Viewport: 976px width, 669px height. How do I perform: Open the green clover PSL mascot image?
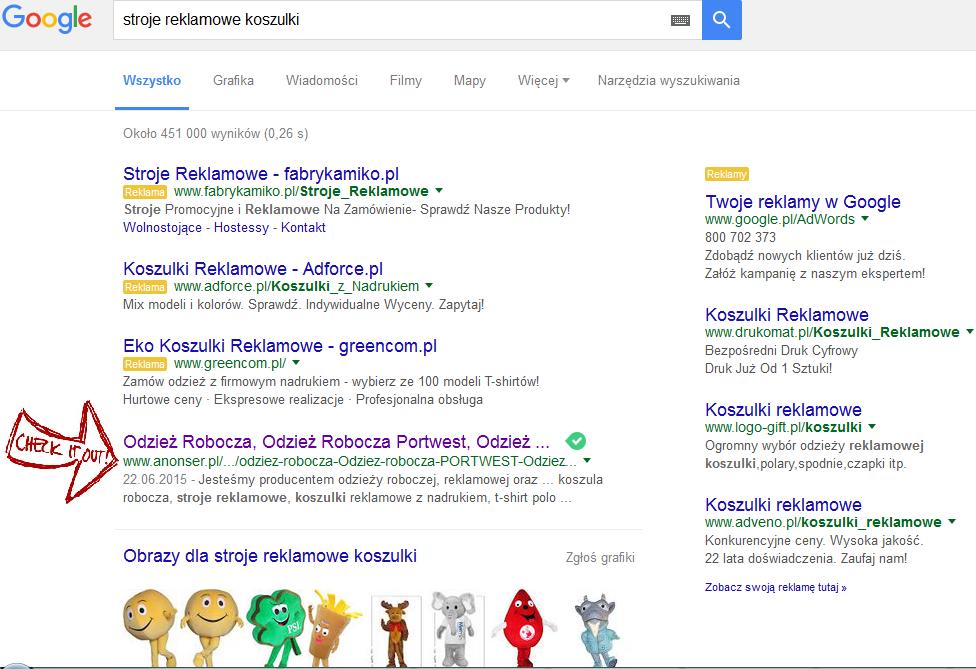(276, 627)
